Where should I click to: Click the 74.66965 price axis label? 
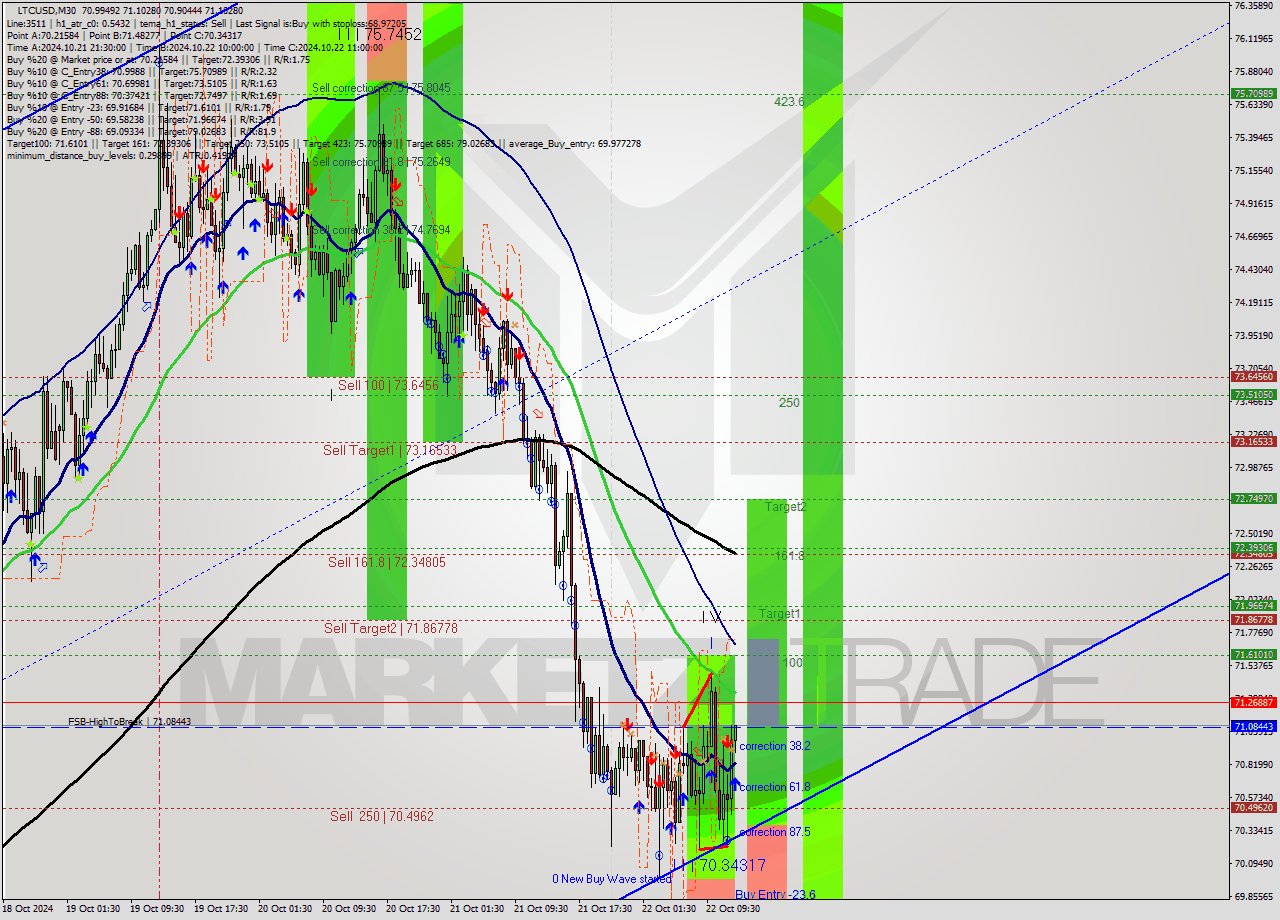[1254, 237]
